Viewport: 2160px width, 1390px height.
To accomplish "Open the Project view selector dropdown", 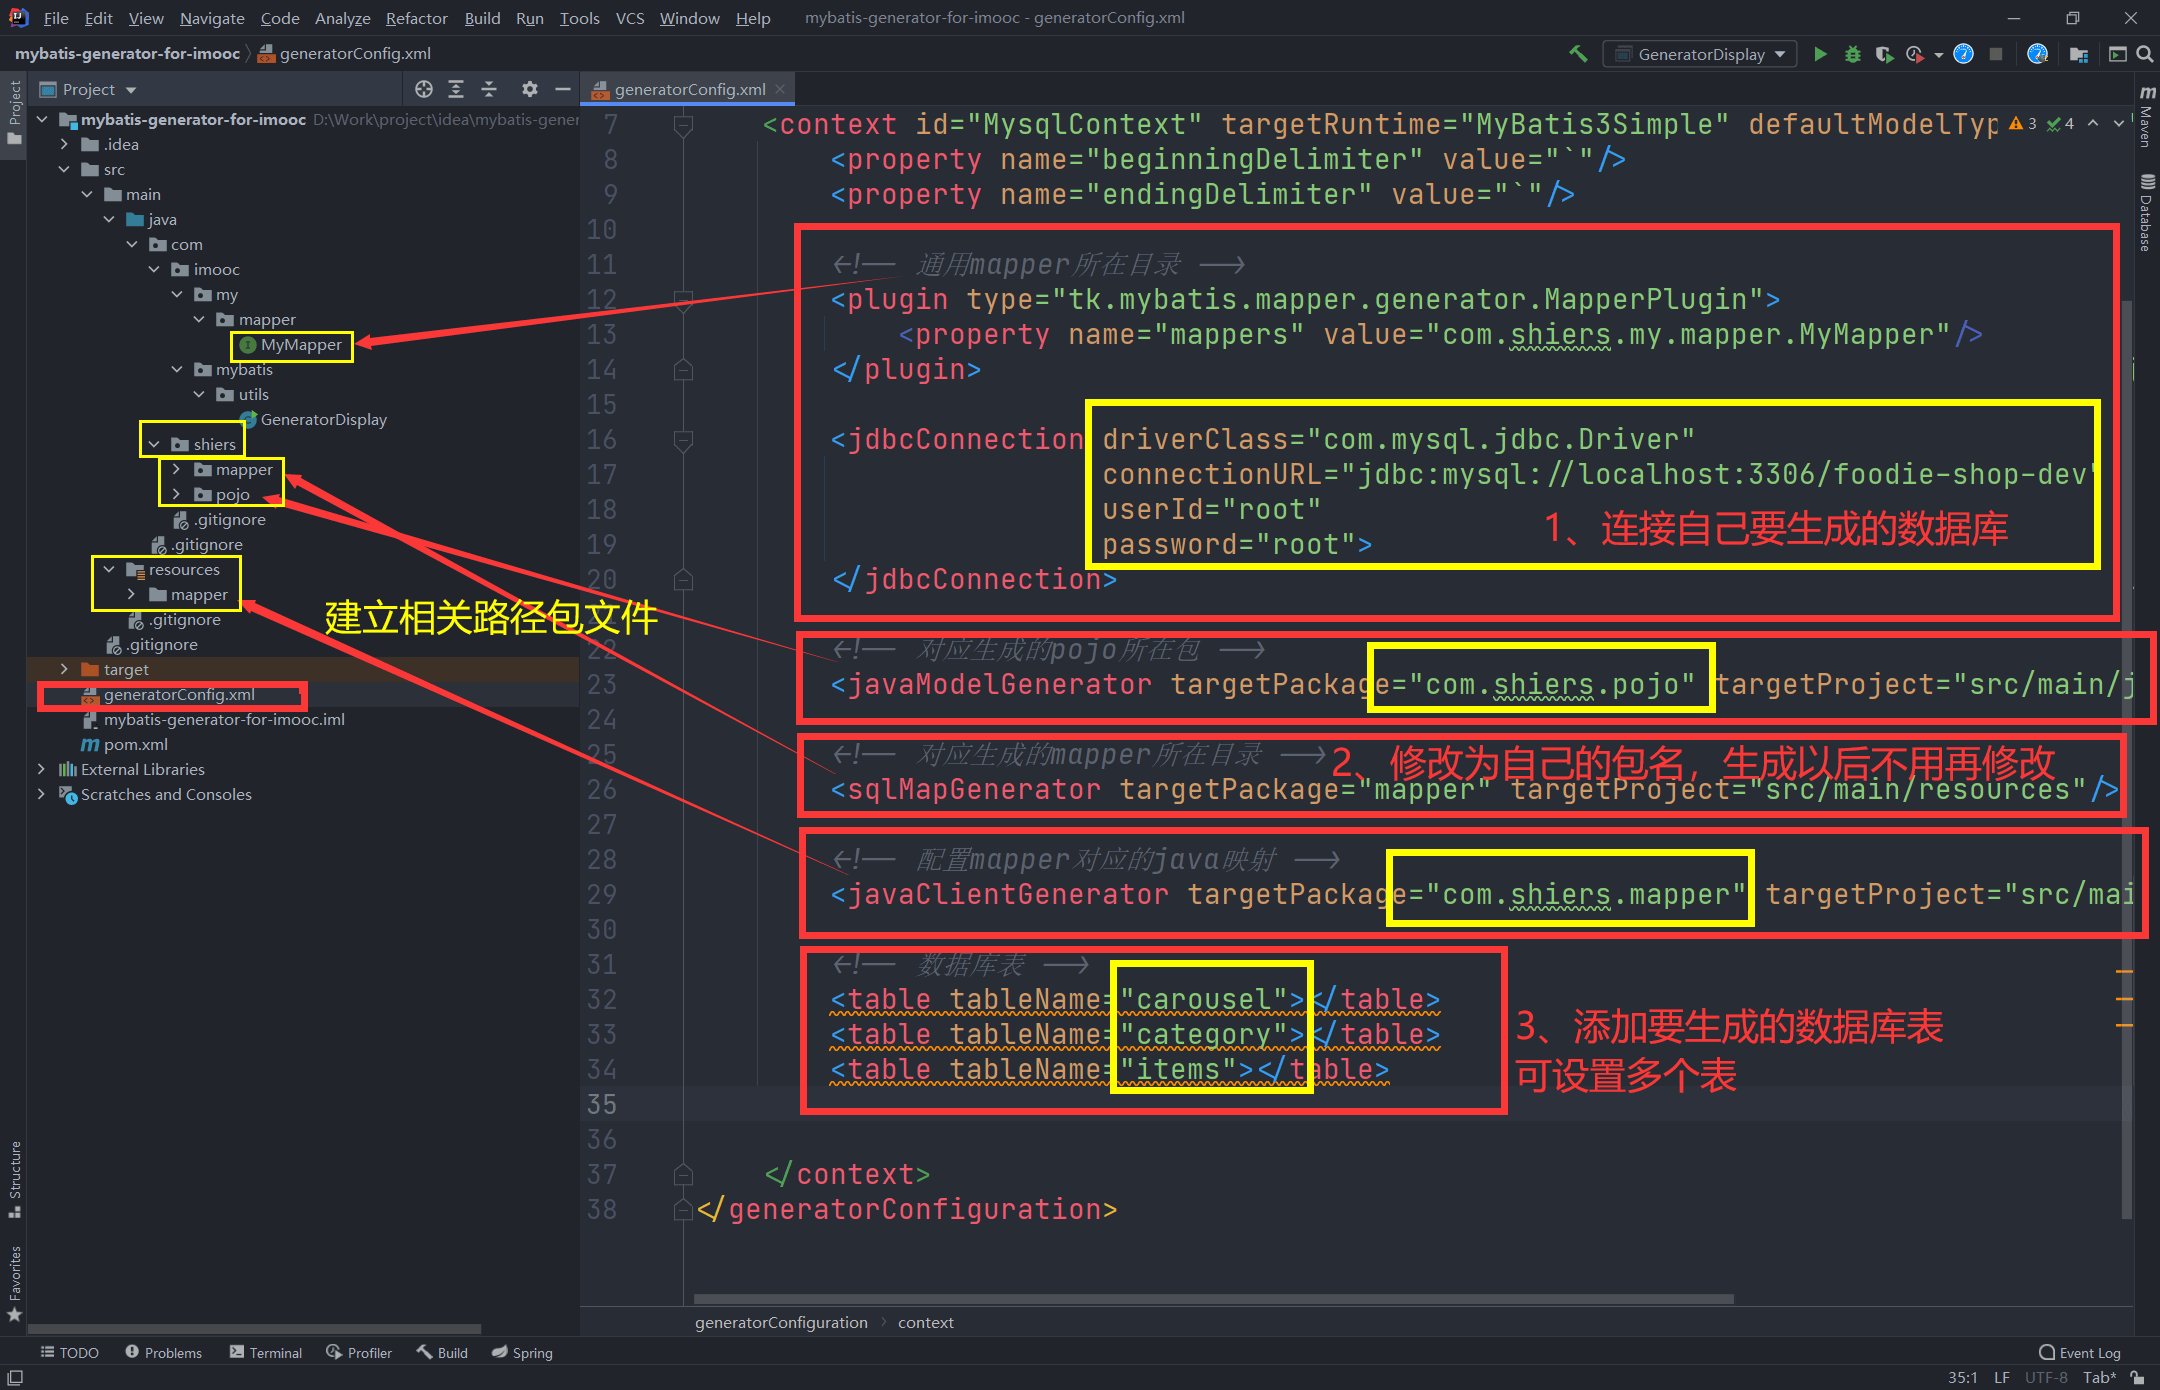I will point(88,89).
